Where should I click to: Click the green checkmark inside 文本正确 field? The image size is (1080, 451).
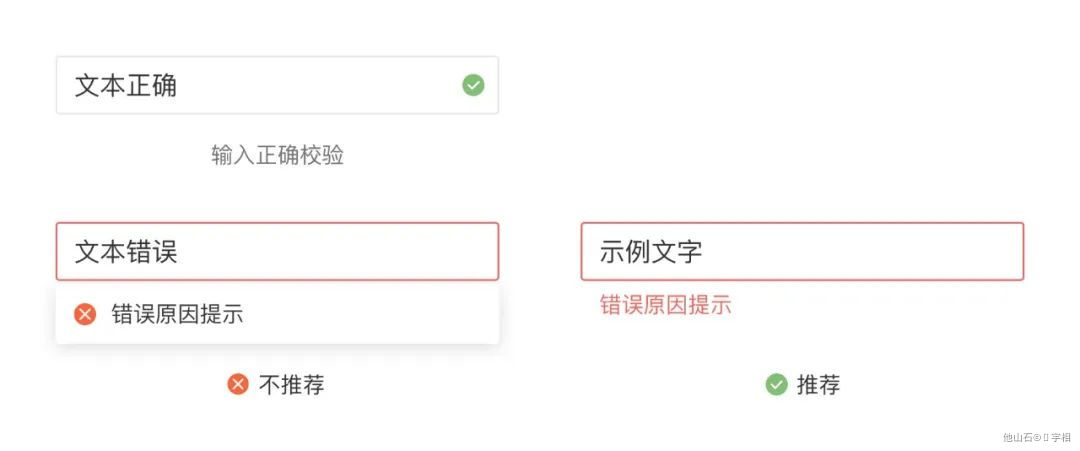click(x=473, y=85)
